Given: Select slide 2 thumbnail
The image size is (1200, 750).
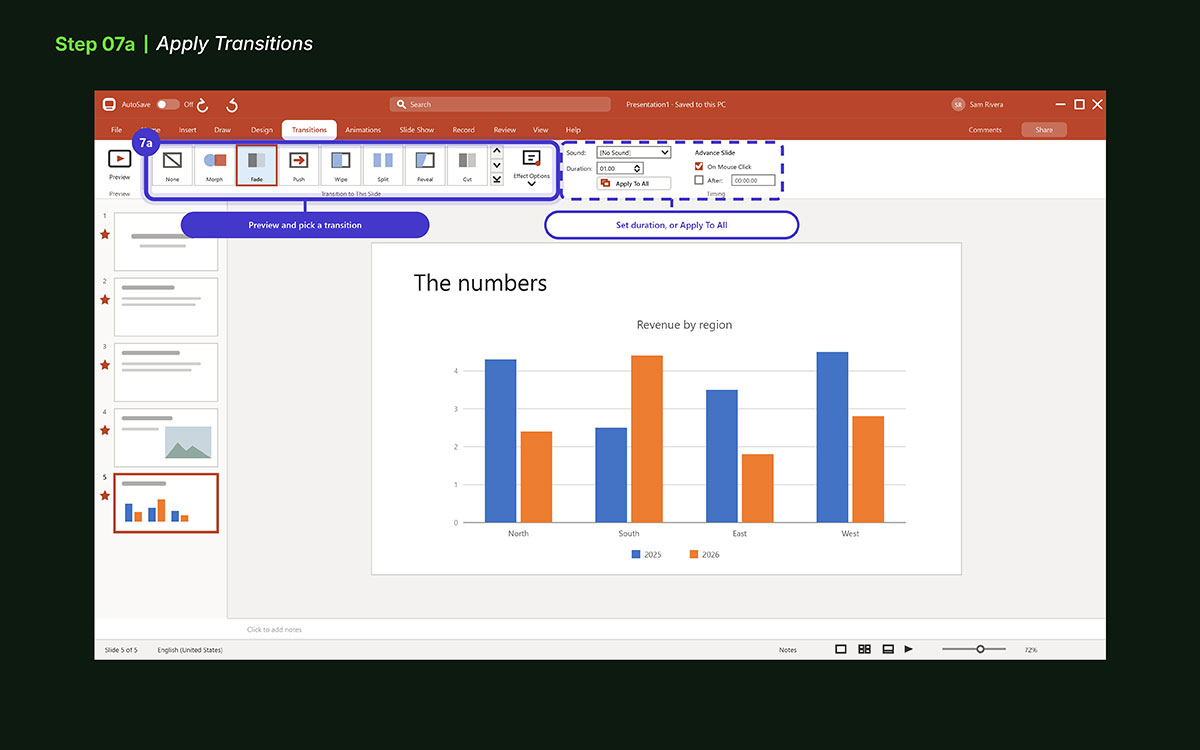Looking at the screenshot, I should coord(166,307).
